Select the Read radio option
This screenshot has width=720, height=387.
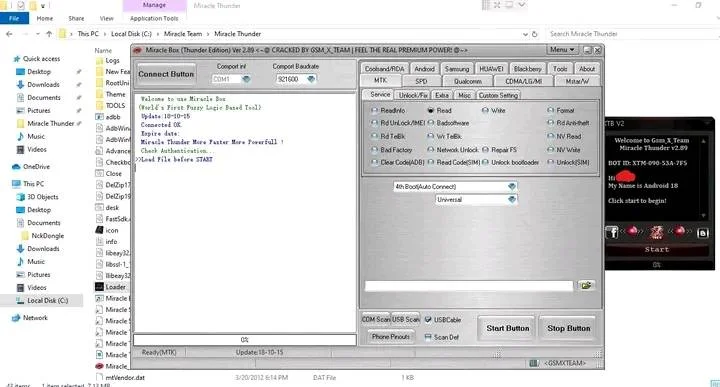[x=439, y=111]
